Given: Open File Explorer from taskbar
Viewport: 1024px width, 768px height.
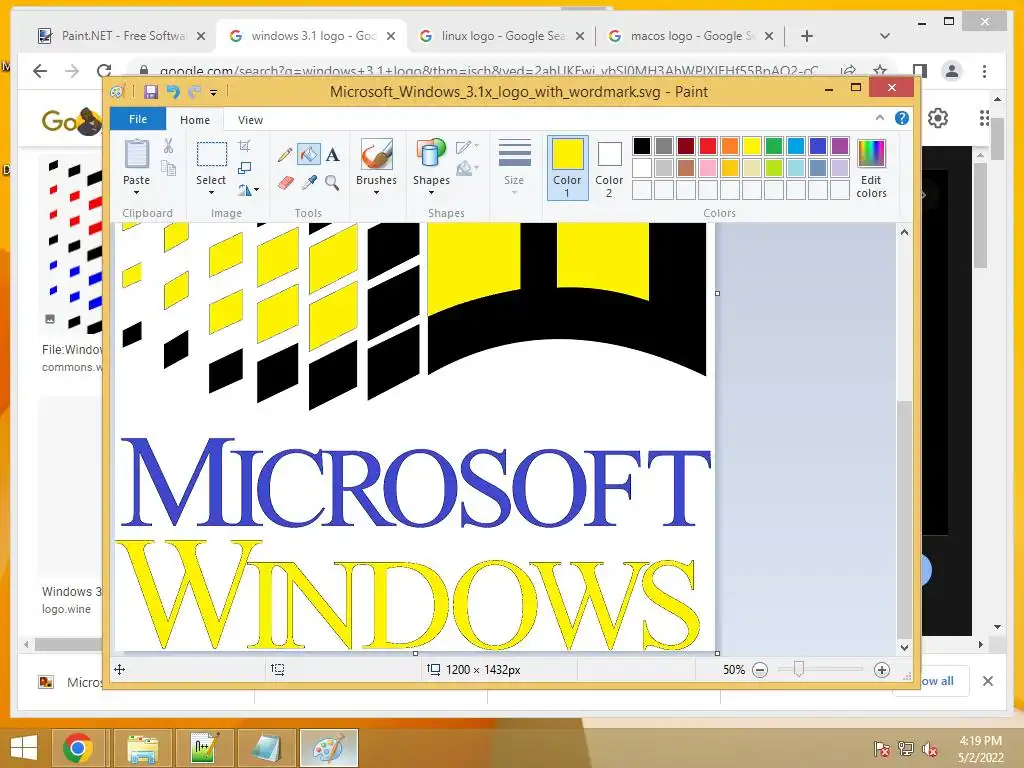Looking at the screenshot, I should [142, 748].
